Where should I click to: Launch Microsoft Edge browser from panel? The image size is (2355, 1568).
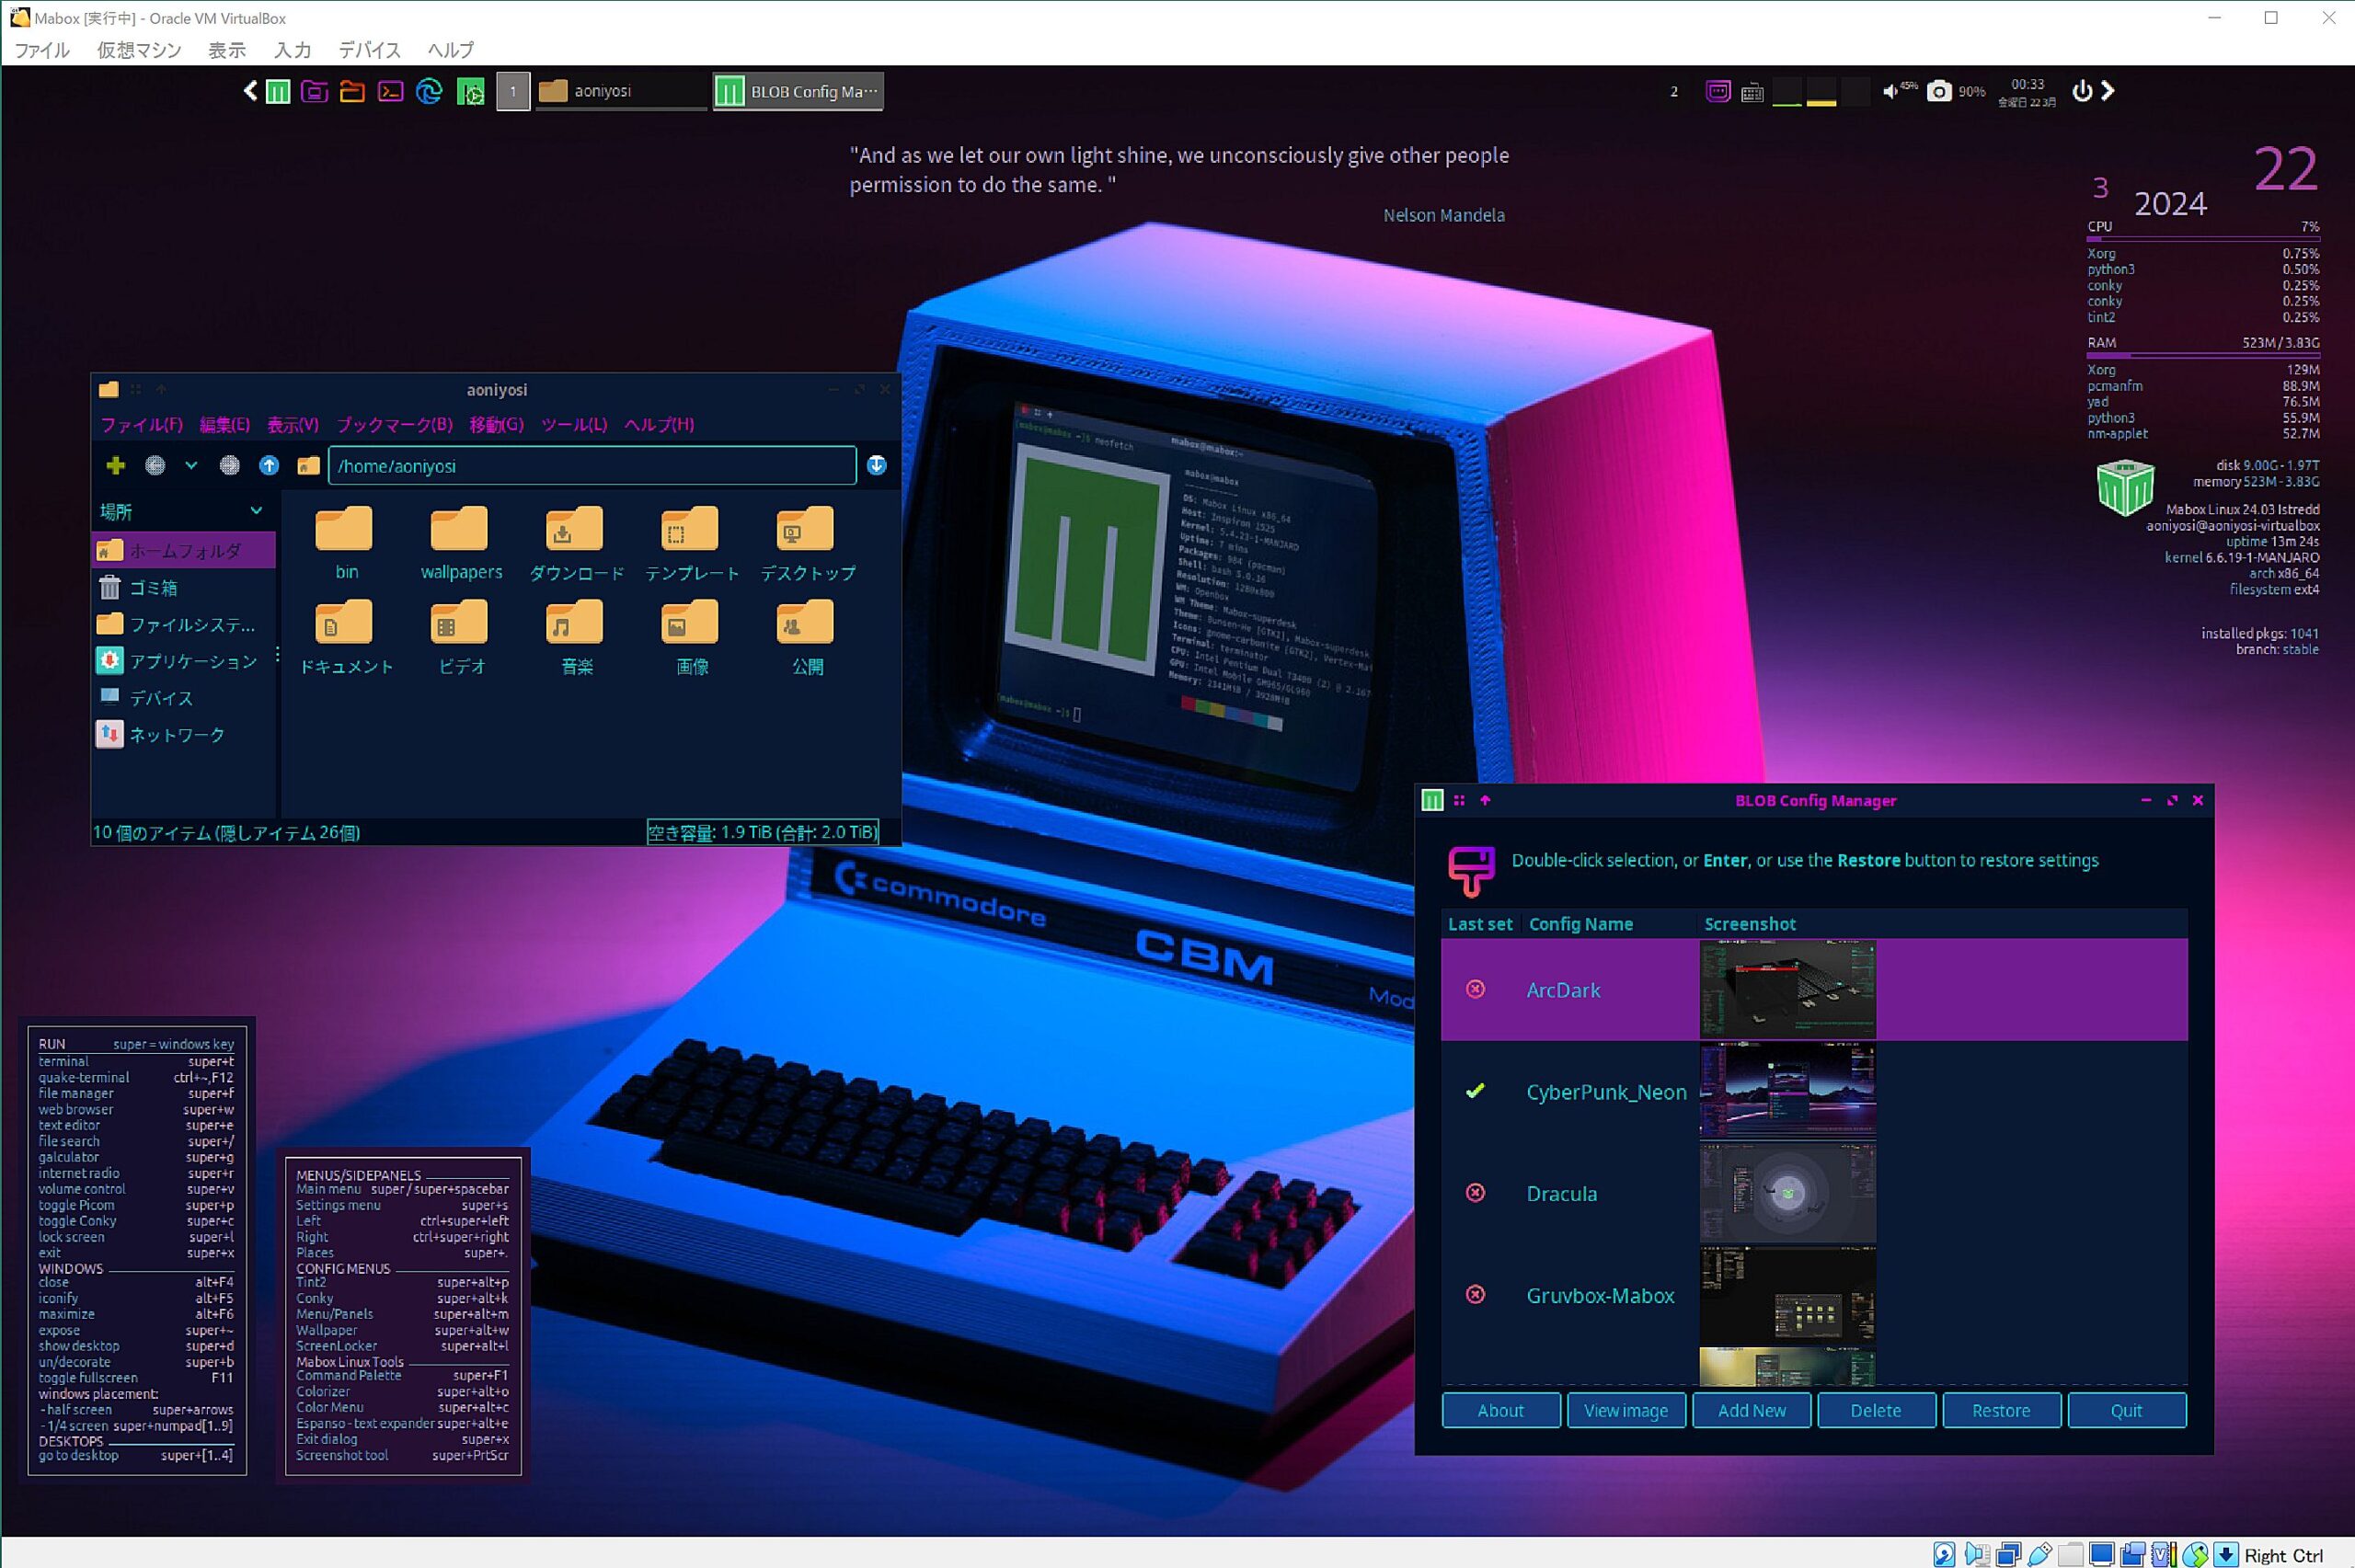(429, 92)
